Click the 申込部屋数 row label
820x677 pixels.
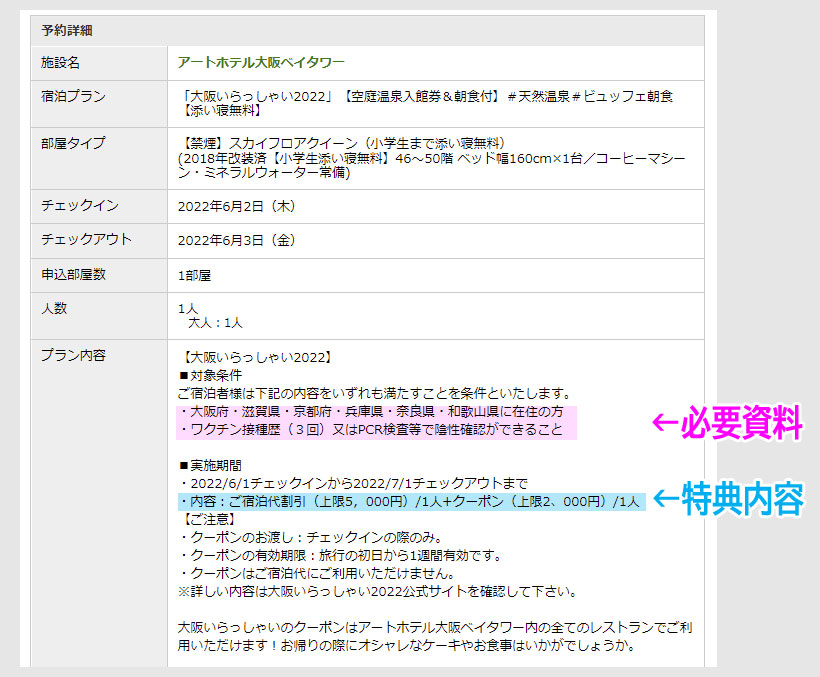73,274
